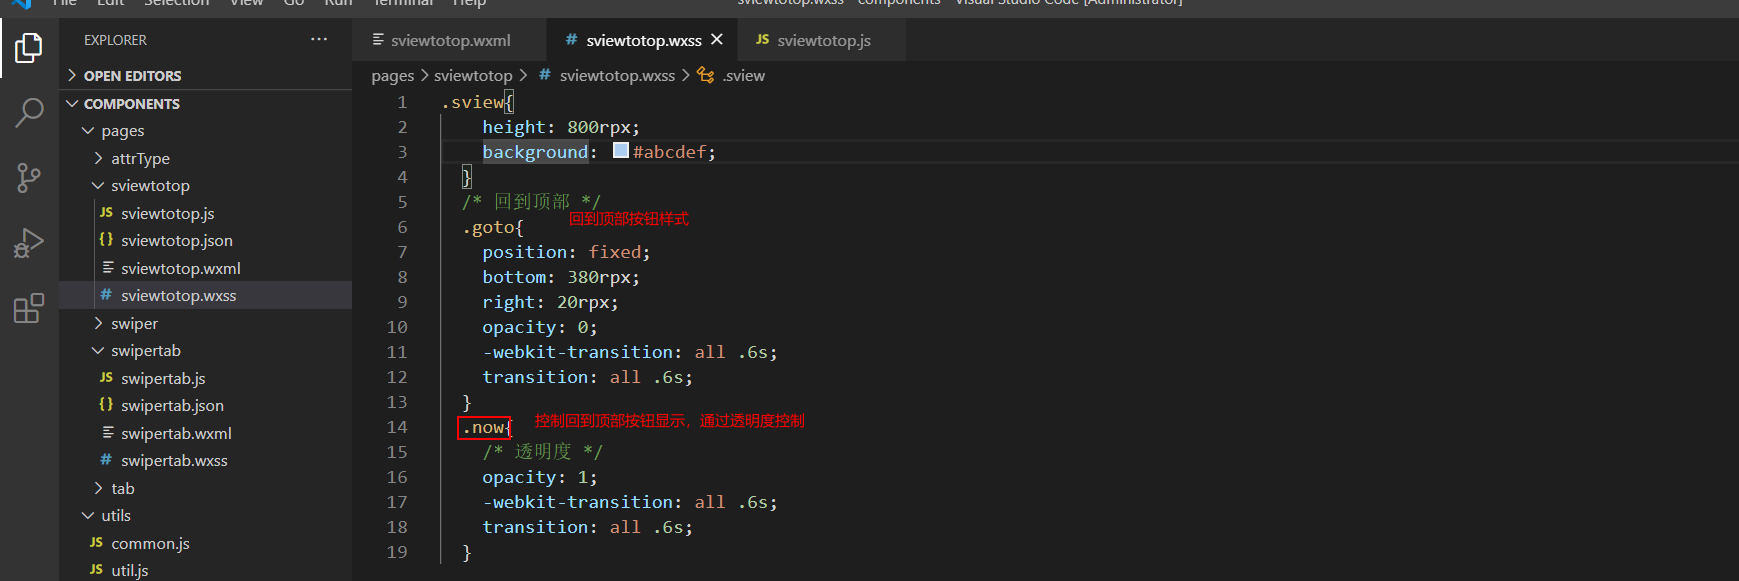Click JS icon of util.js file

pyautogui.click(x=96, y=570)
